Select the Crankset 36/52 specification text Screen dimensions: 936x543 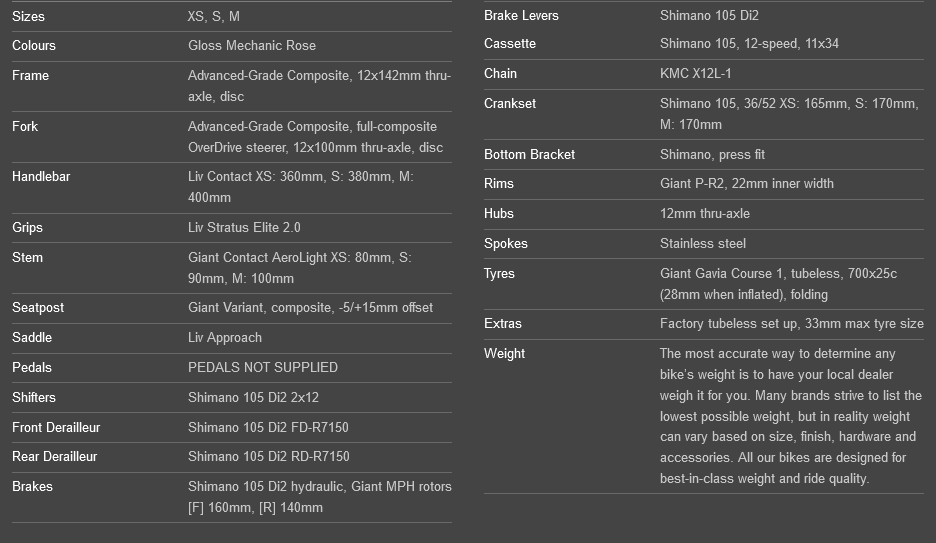point(789,114)
